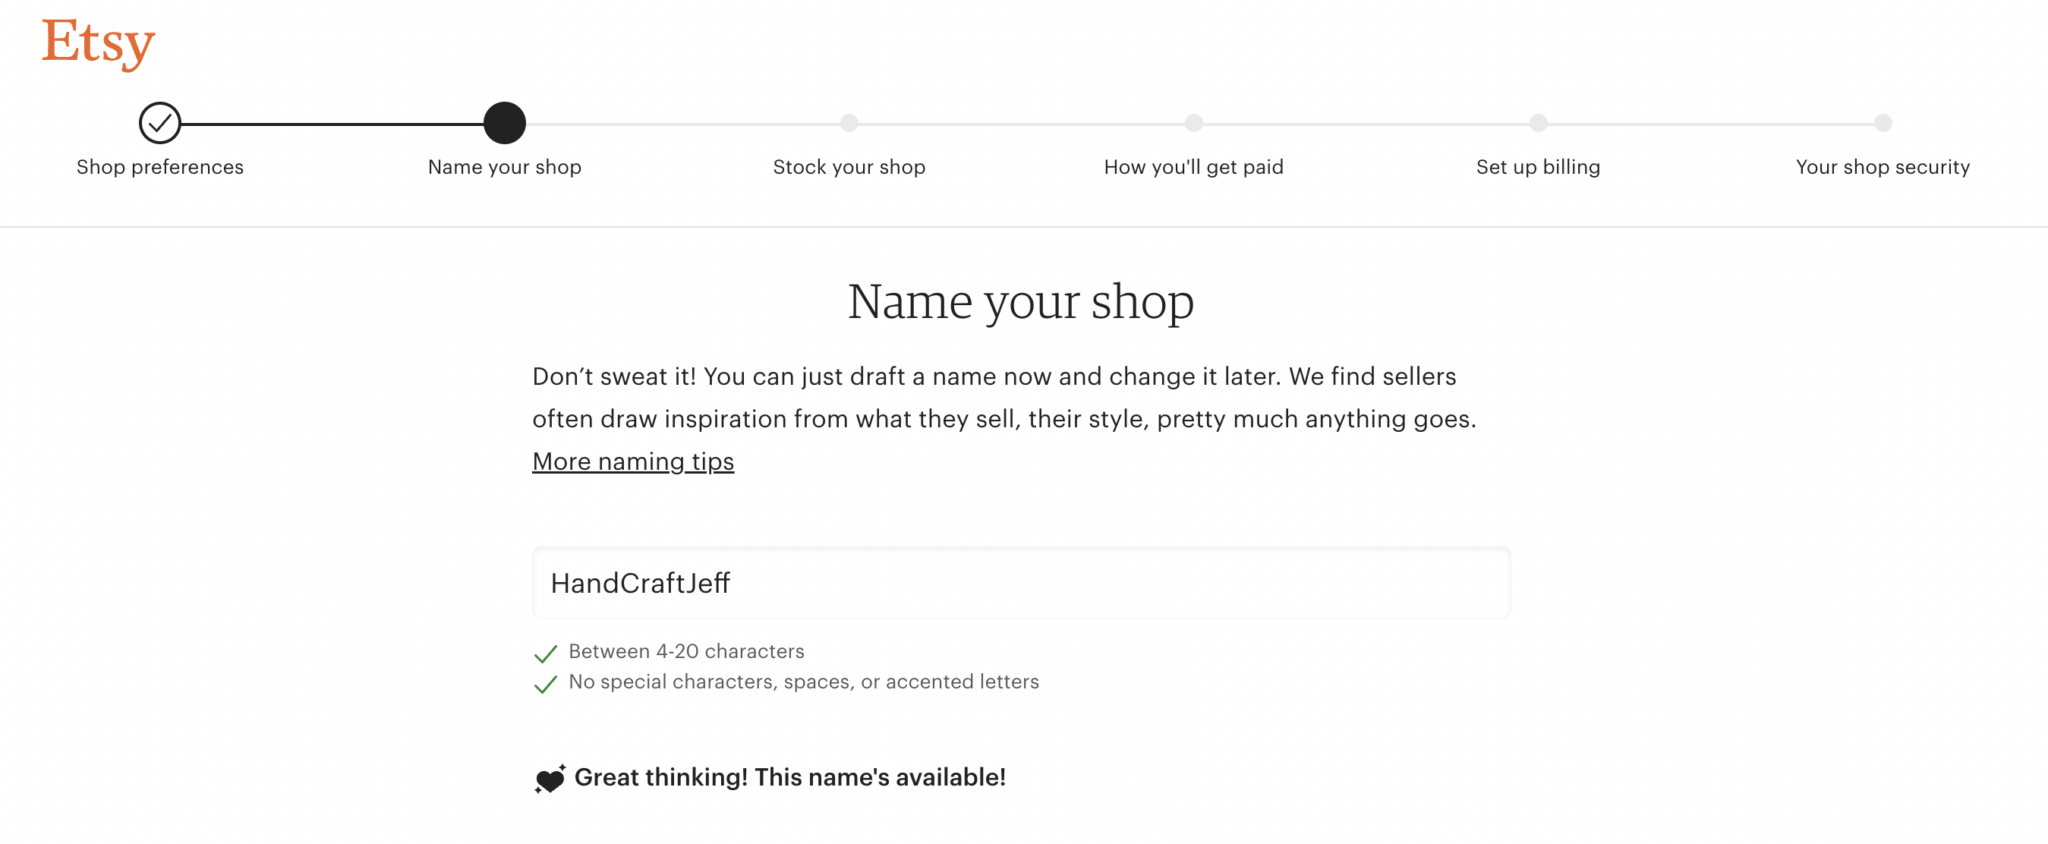
Task: Click the green check for no special characters
Action: pyautogui.click(x=545, y=684)
